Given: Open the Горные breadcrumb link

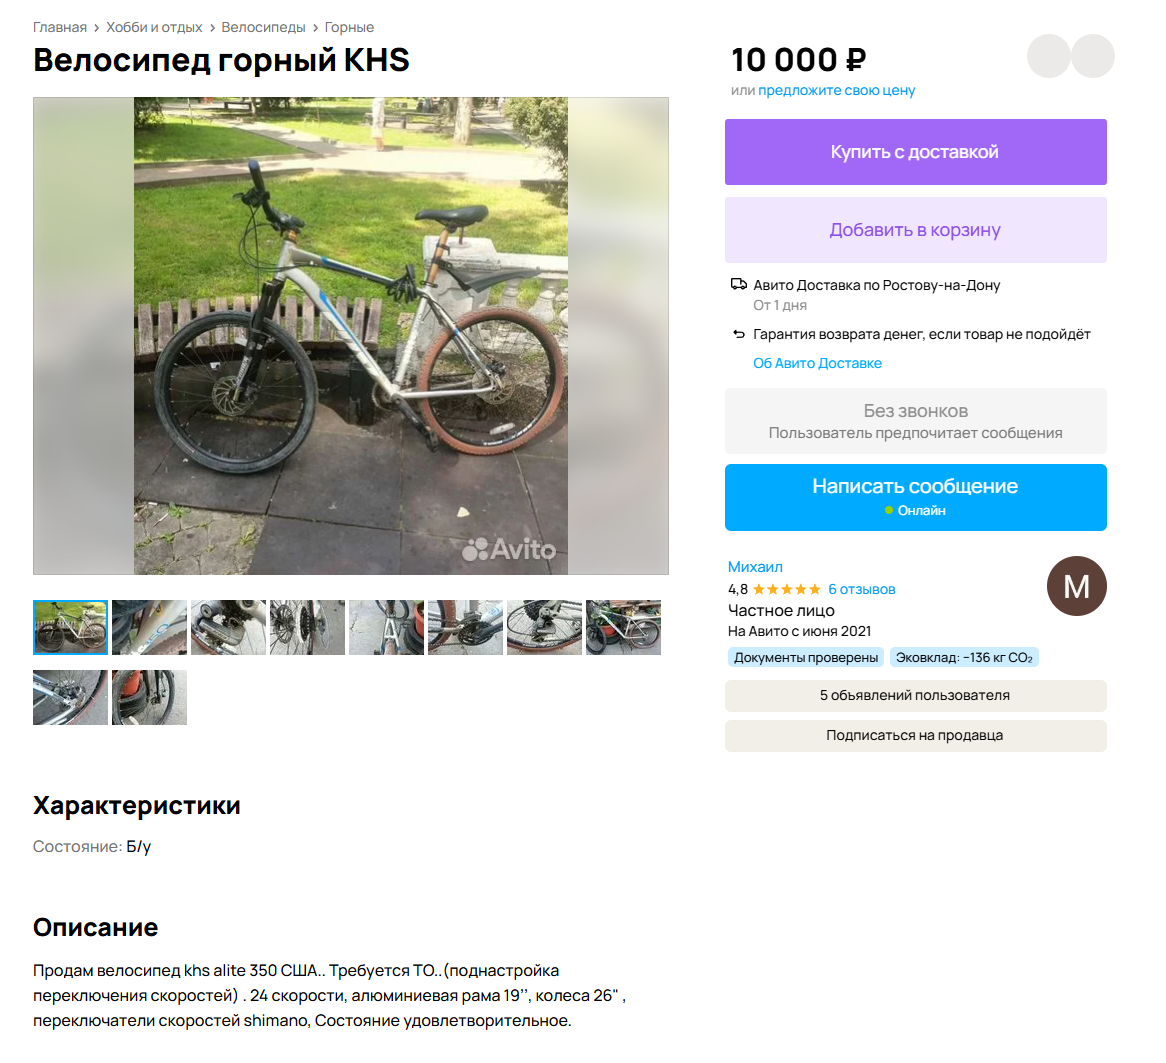Looking at the screenshot, I should 349,28.
